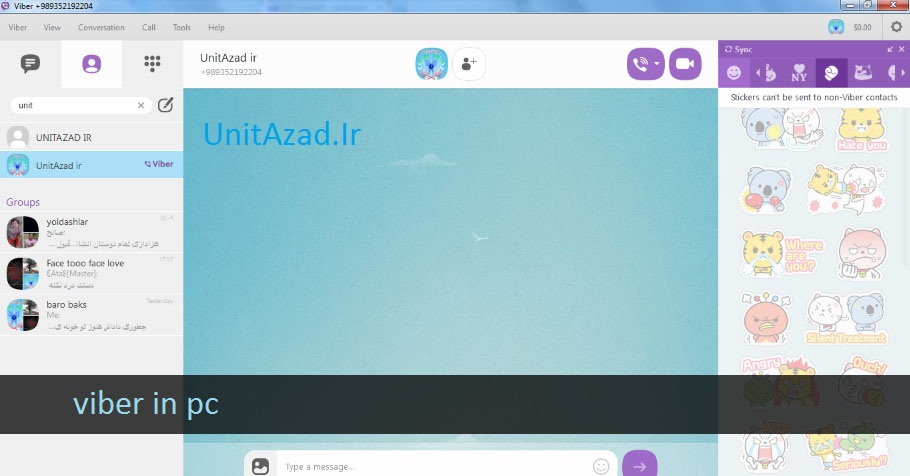Pick the koala with boxing gloves sticker

click(x=766, y=189)
